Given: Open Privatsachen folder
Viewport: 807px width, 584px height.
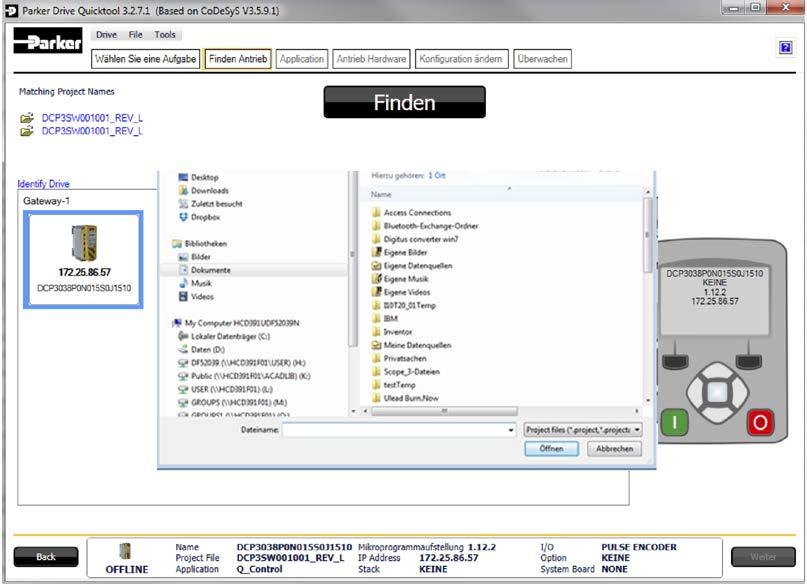Looking at the screenshot, I should [399, 359].
